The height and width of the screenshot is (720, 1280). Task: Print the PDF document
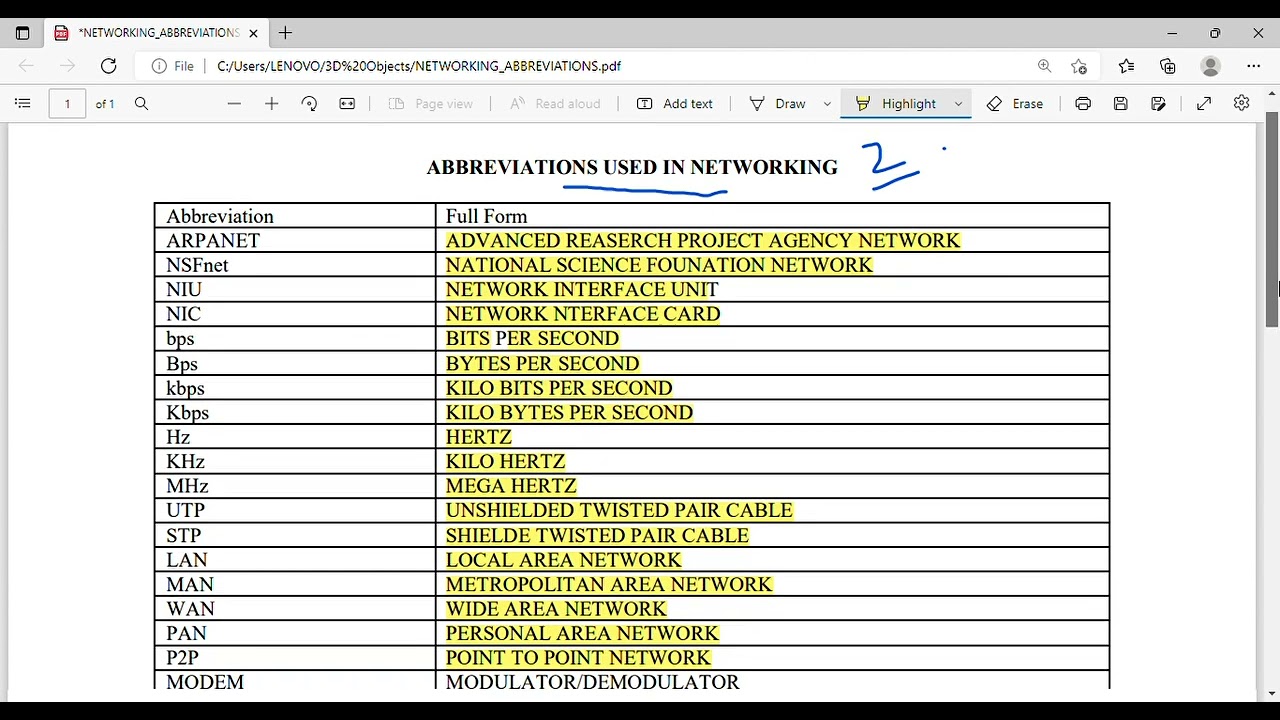point(1083,104)
